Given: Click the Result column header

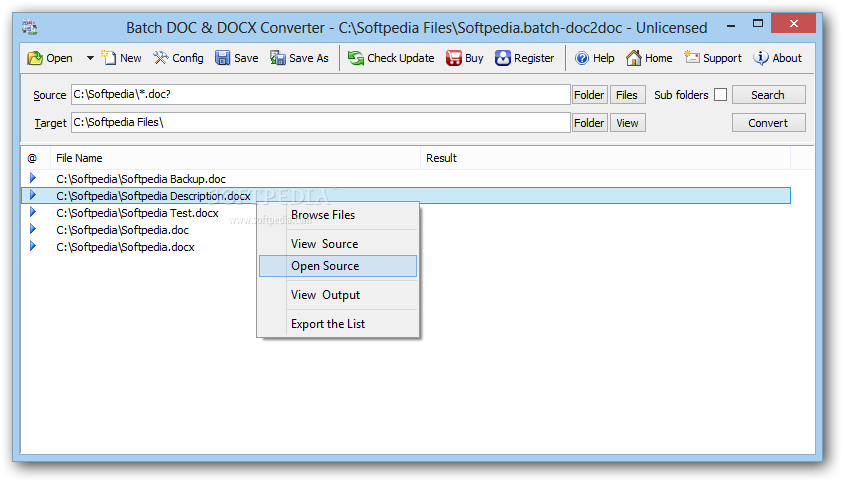Looking at the screenshot, I should point(605,158).
